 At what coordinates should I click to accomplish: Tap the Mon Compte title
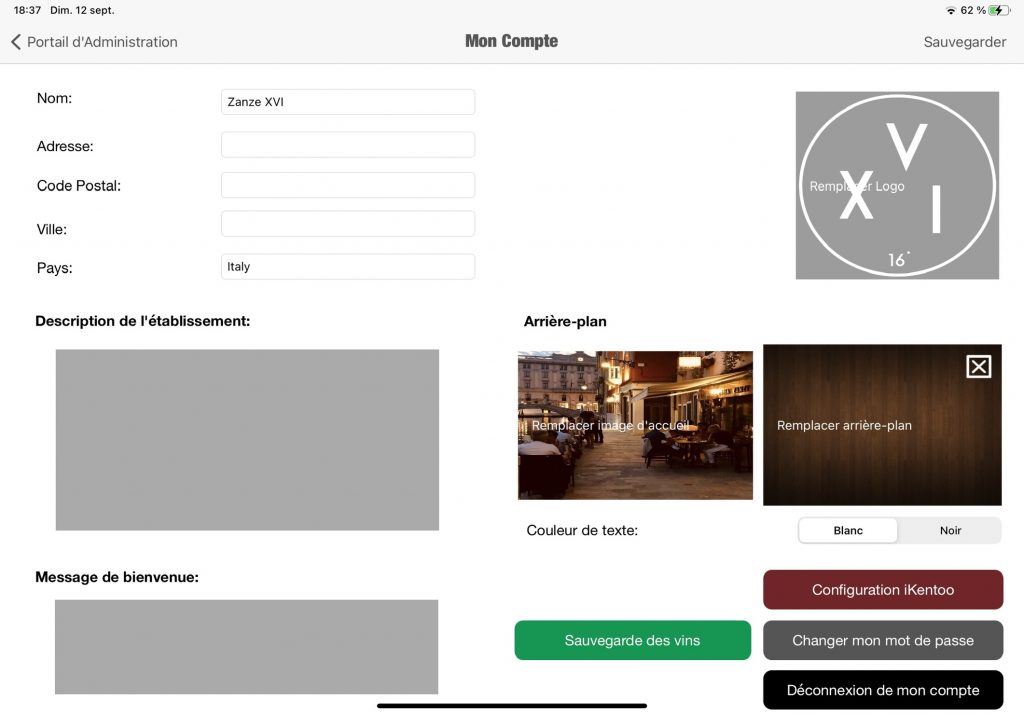pos(511,41)
